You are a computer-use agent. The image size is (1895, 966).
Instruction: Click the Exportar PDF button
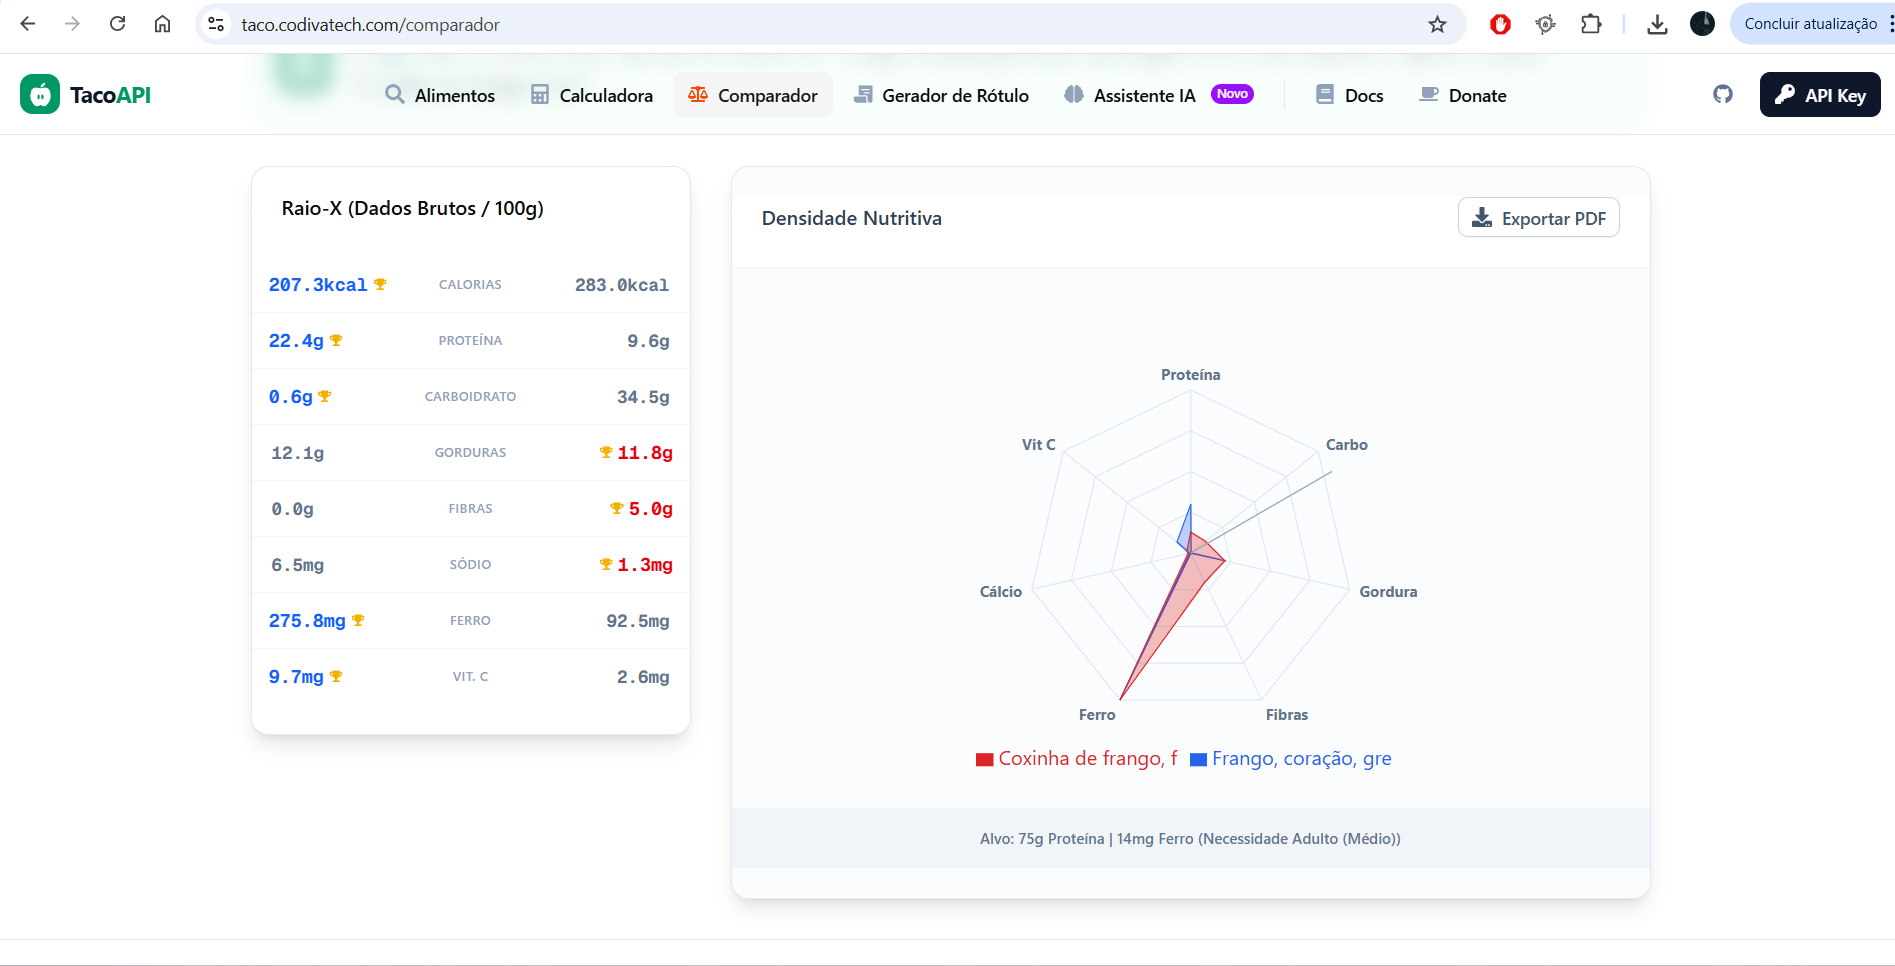click(x=1538, y=219)
